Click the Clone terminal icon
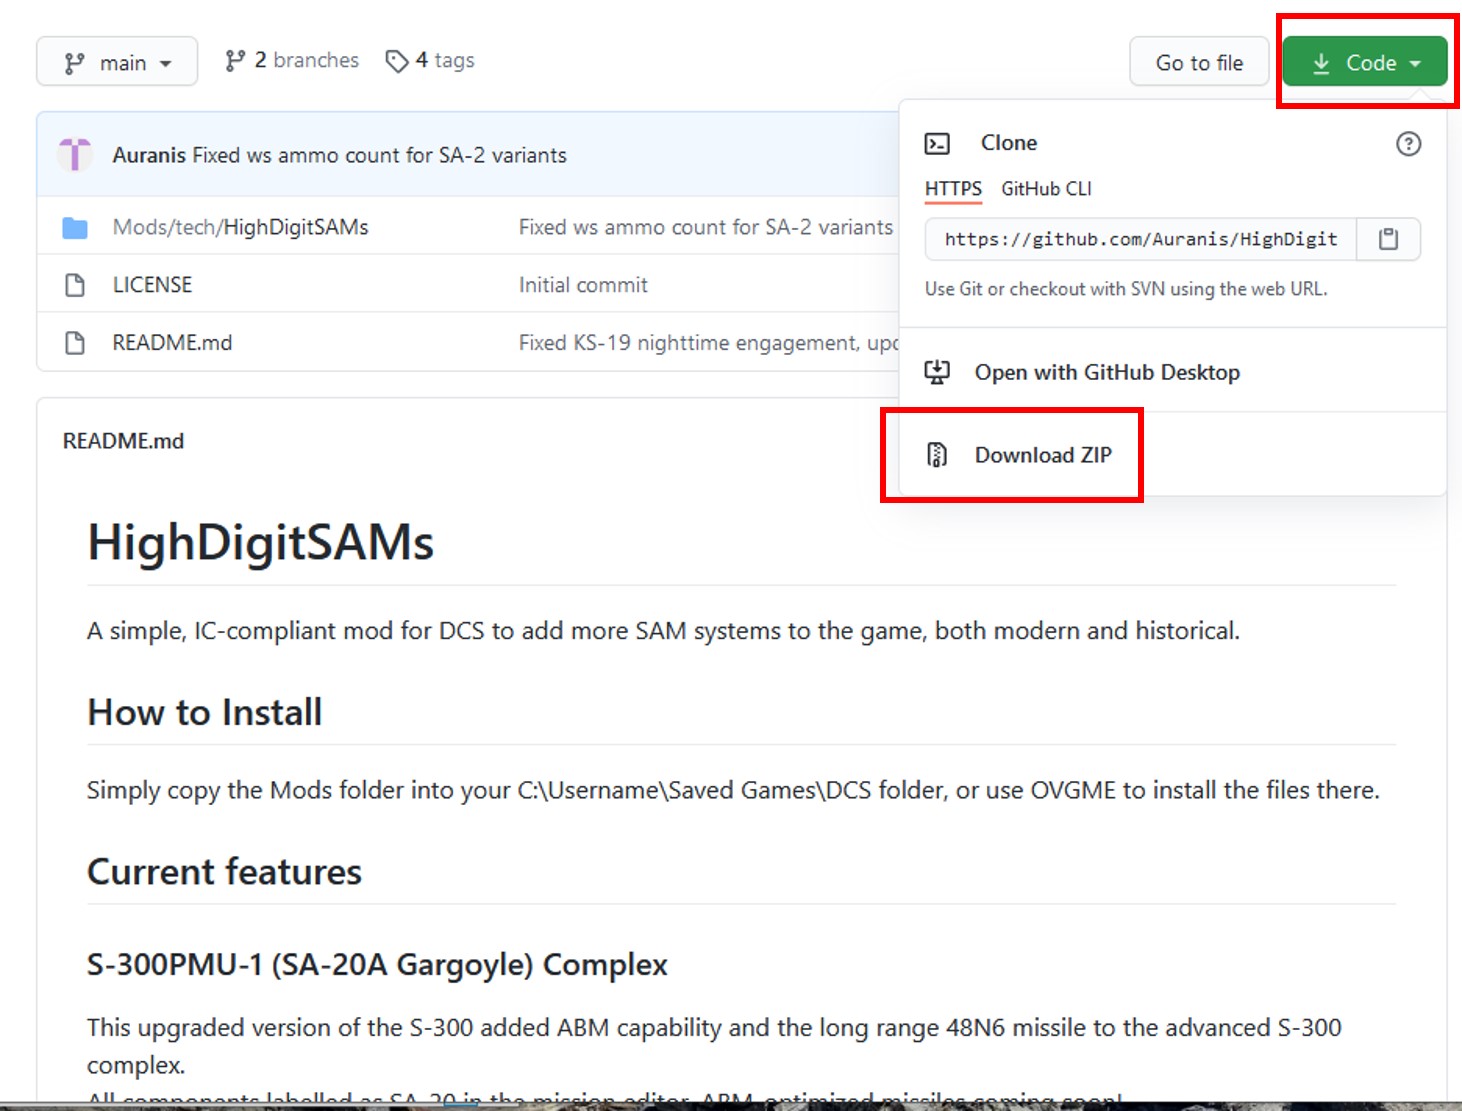 coord(937,143)
